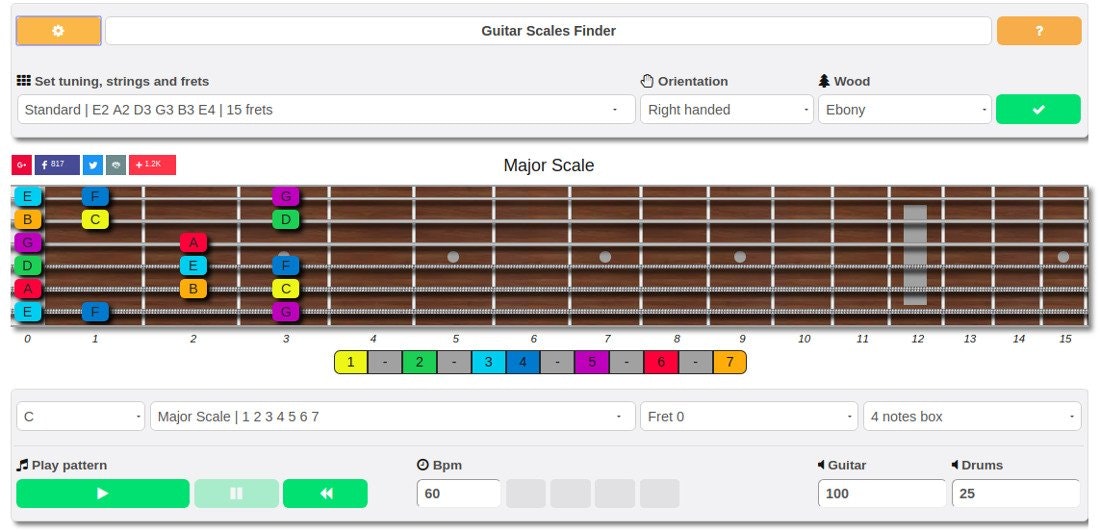
Task: Select green interval 2 in the legend
Action: click(x=420, y=362)
